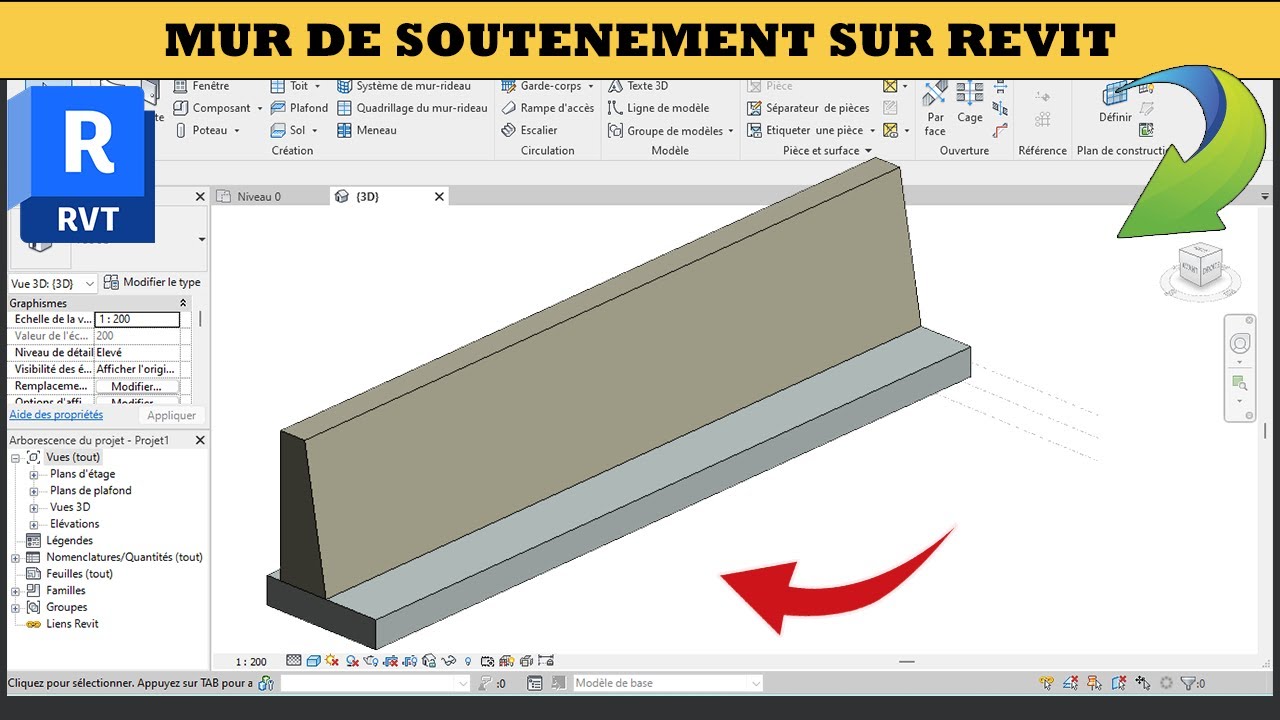Select the Texte 3D tool
Viewport: 1280px width, 720px height.
[638, 86]
